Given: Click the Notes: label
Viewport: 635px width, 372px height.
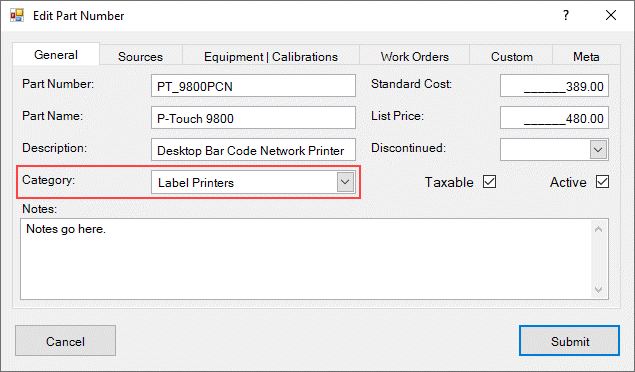Looking at the screenshot, I should coord(40,209).
